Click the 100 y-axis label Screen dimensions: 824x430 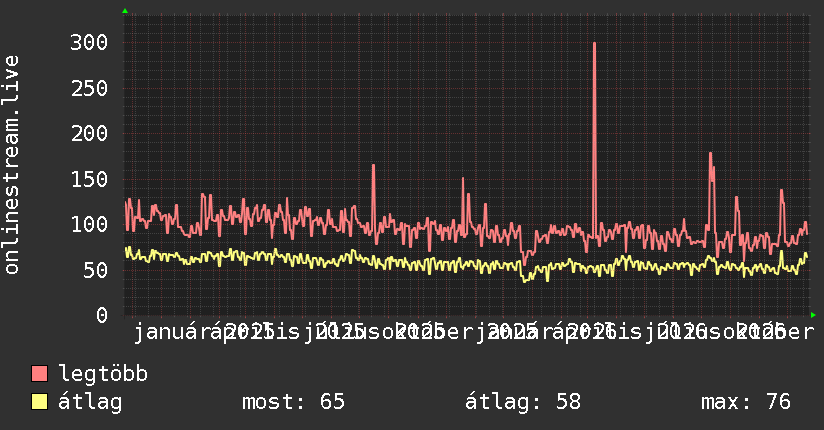pyautogui.click(x=89, y=224)
